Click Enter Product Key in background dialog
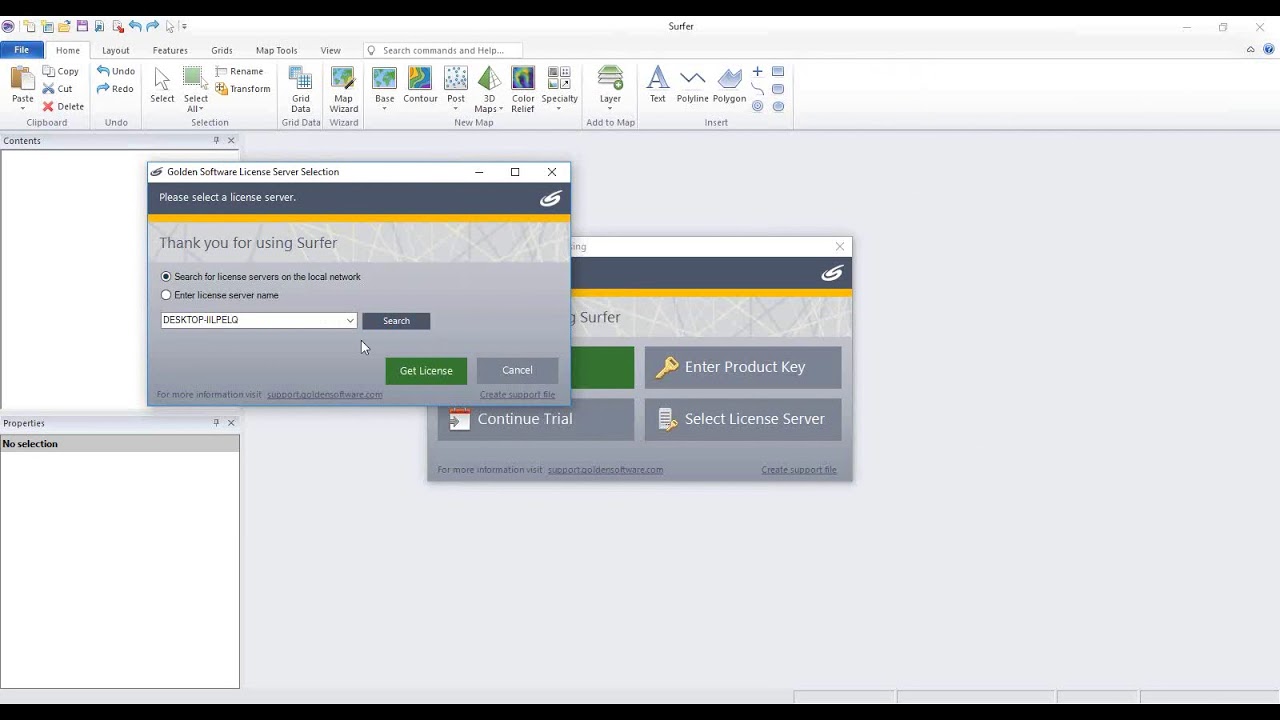 pyautogui.click(x=743, y=367)
